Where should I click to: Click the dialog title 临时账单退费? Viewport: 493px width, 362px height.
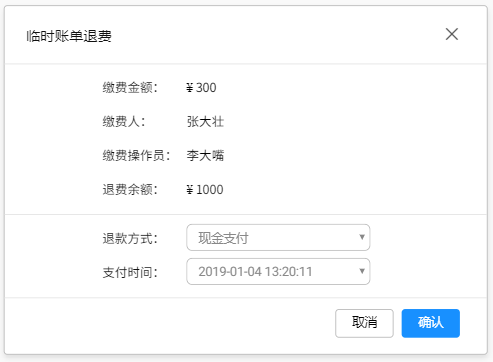(x=69, y=36)
